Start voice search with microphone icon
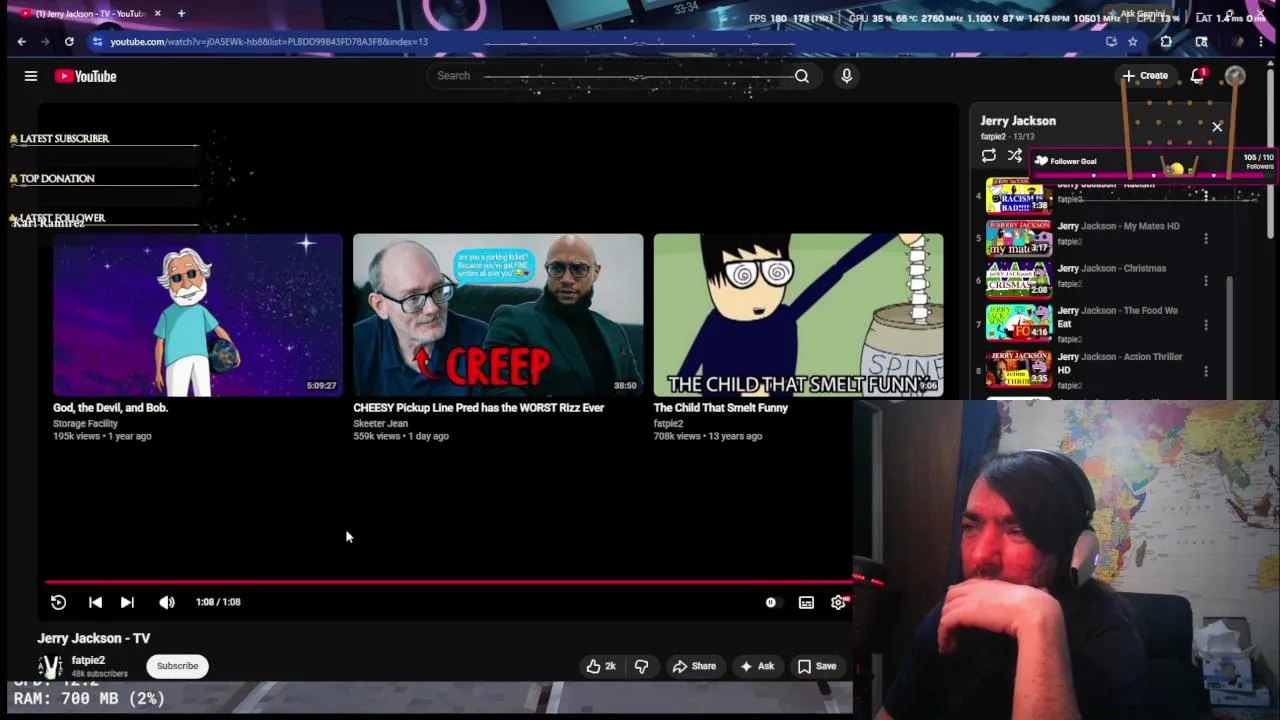Viewport: 1280px width, 720px height. [x=847, y=76]
